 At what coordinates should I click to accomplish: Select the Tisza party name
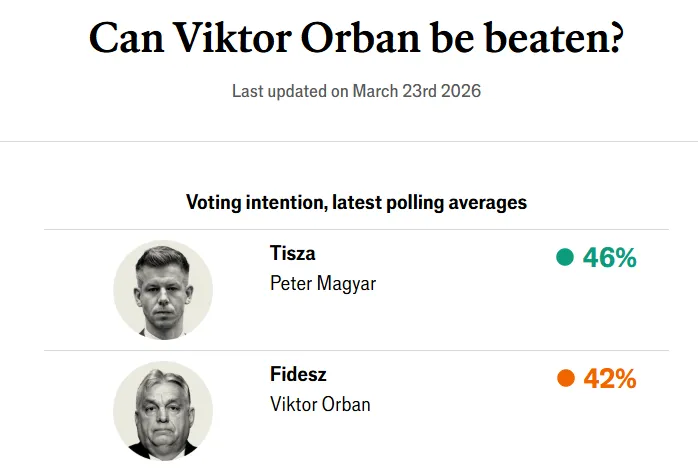[x=292, y=253]
